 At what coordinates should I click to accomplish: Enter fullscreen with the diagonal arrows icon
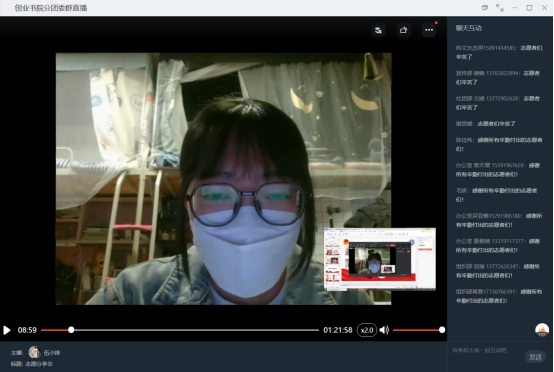(x=500, y=7)
